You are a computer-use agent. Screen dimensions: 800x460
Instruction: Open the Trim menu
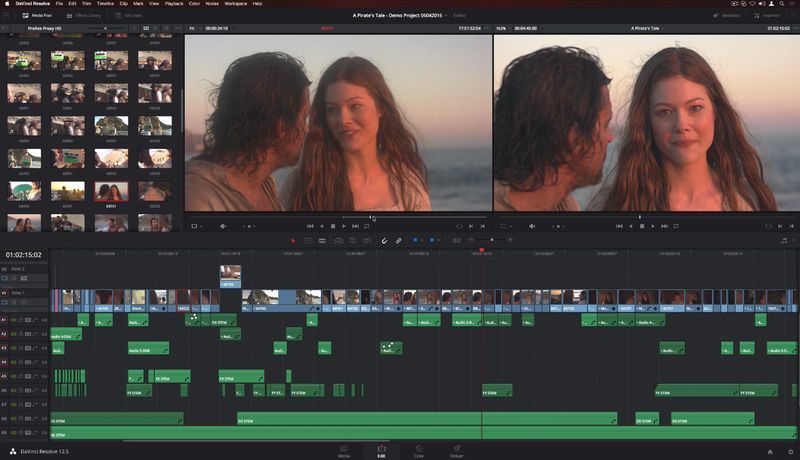coord(87,4)
